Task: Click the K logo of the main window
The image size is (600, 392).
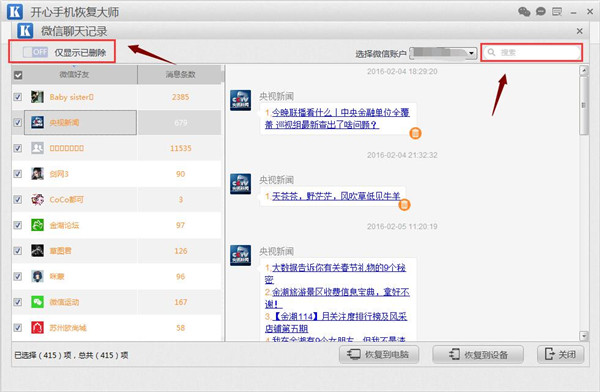Action: point(15,11)
